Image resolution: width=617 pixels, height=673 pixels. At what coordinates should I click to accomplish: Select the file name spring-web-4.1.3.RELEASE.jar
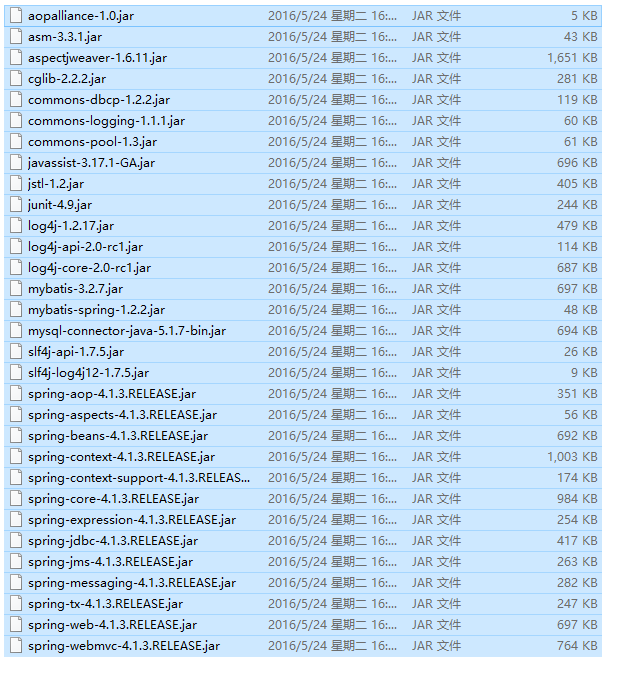112,626
